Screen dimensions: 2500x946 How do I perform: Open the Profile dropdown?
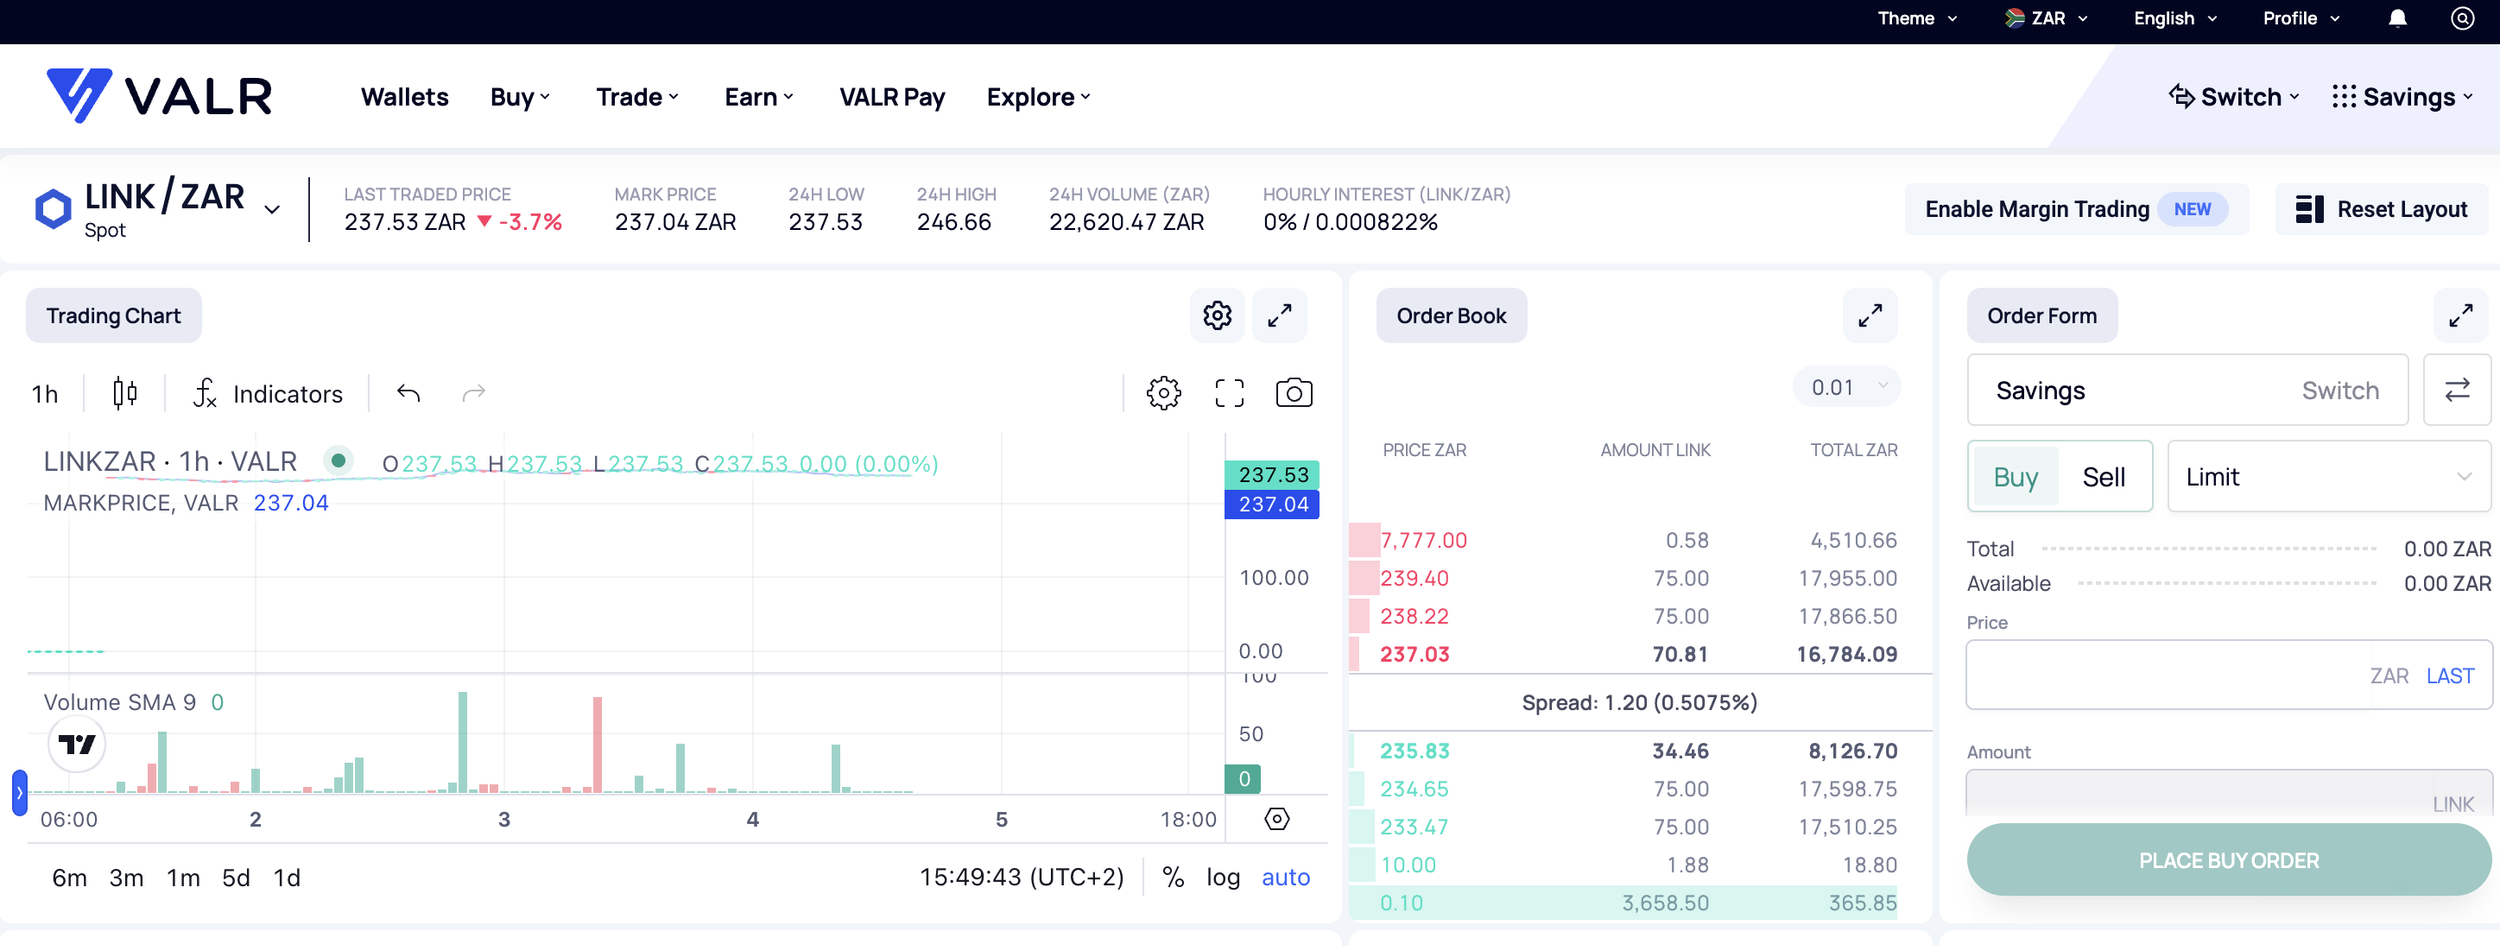(x=2301, y=18)
